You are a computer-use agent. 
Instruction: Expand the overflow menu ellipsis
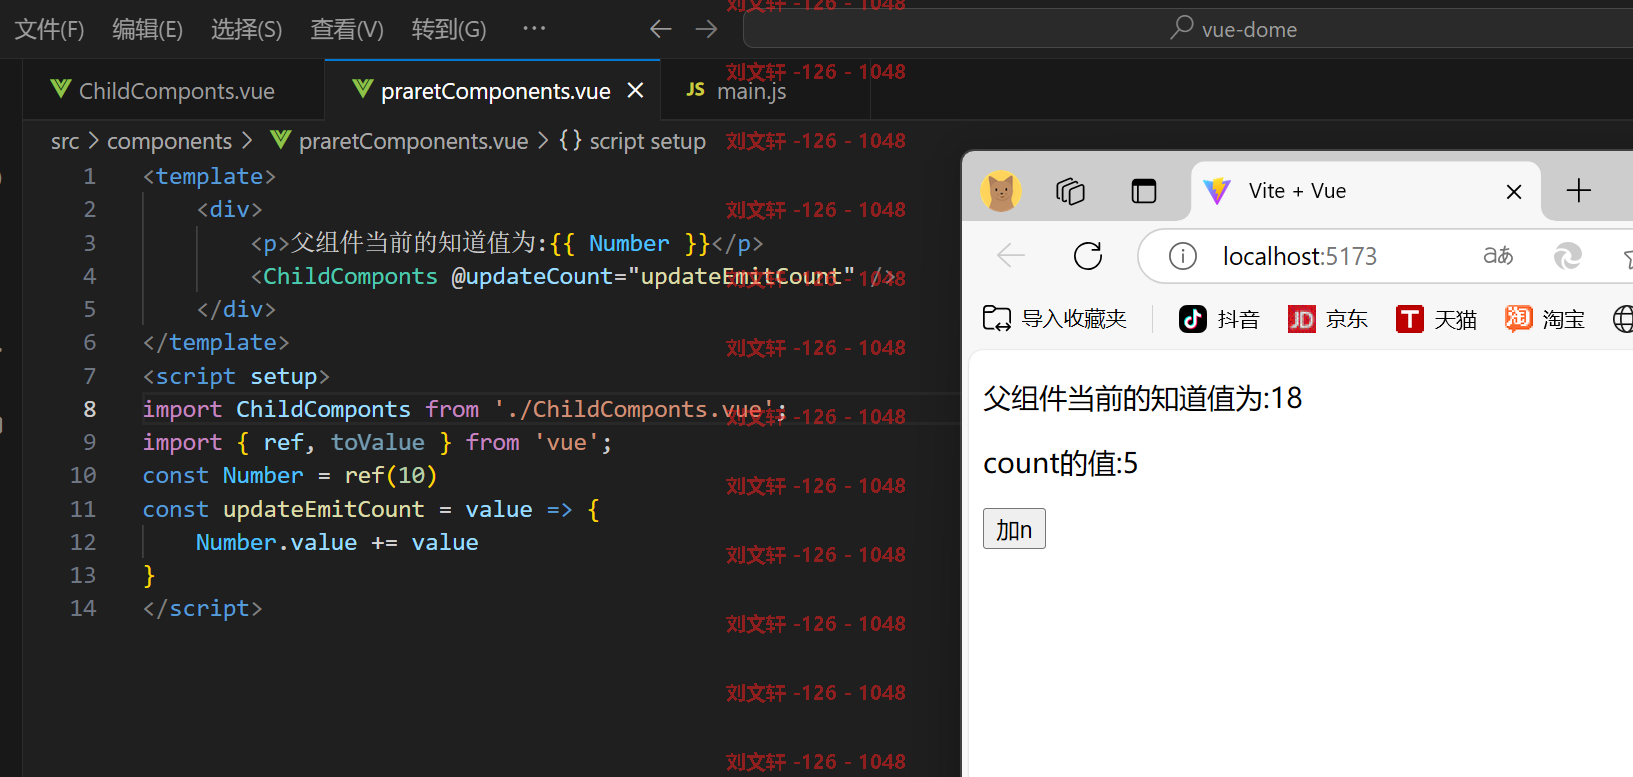coord(534,28)
